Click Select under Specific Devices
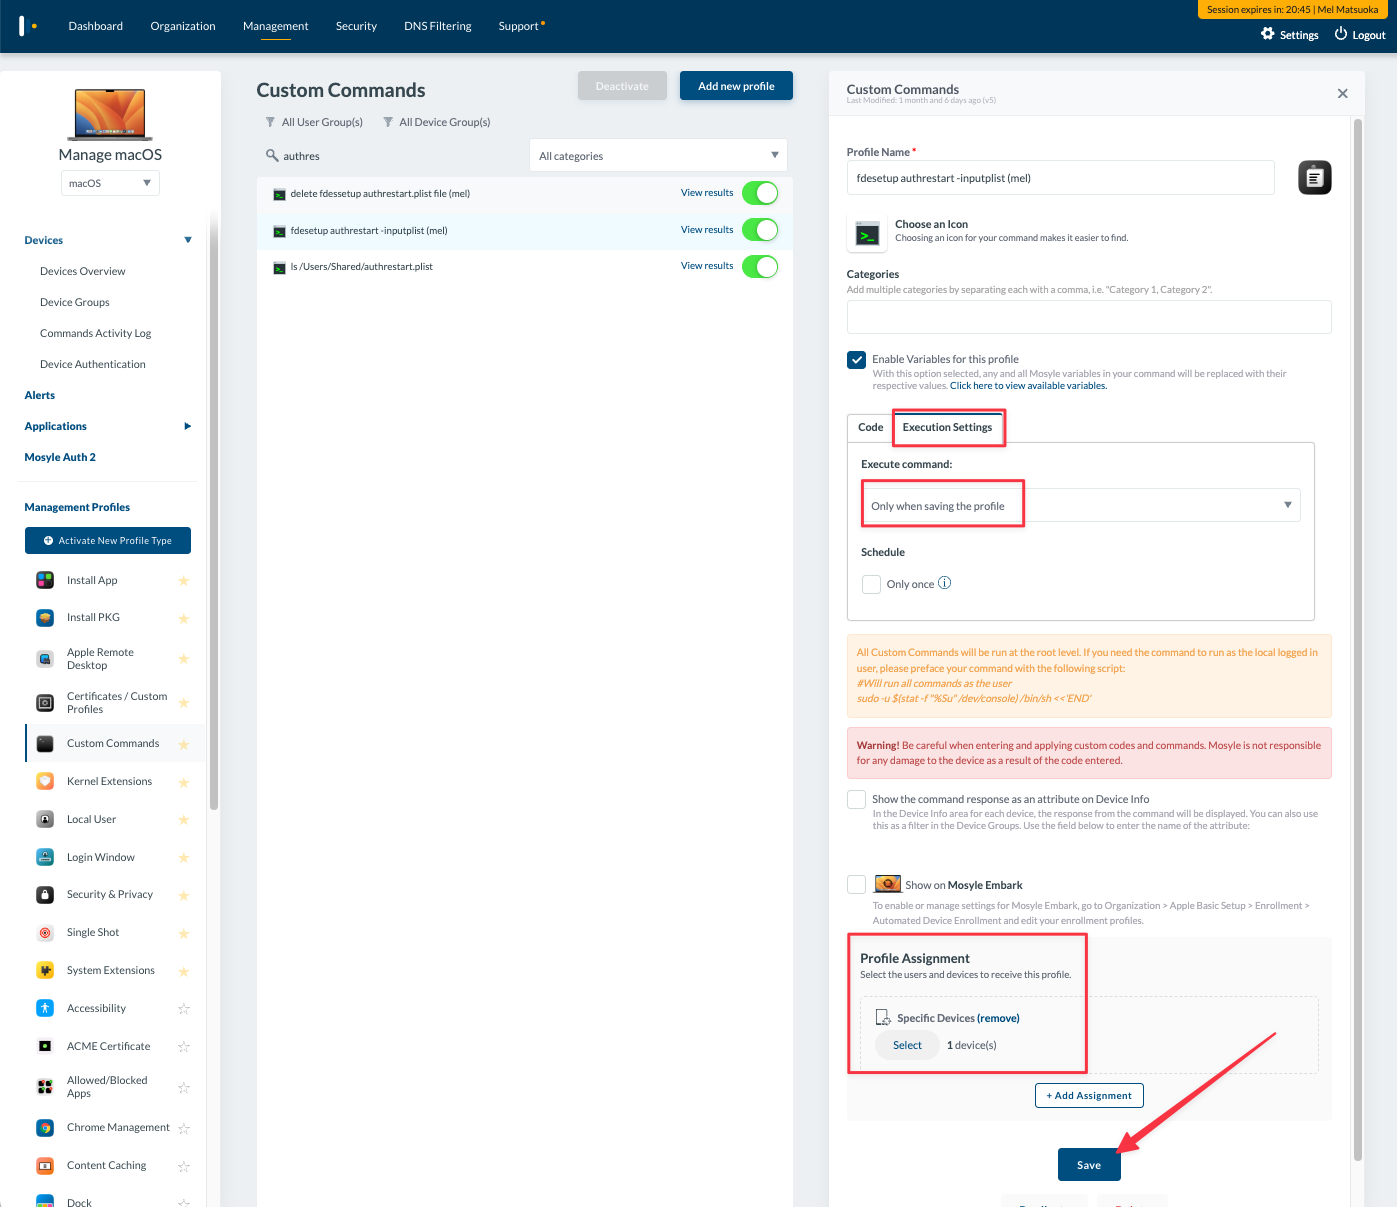The image size is (1397, 1207). coord(907,1045)
